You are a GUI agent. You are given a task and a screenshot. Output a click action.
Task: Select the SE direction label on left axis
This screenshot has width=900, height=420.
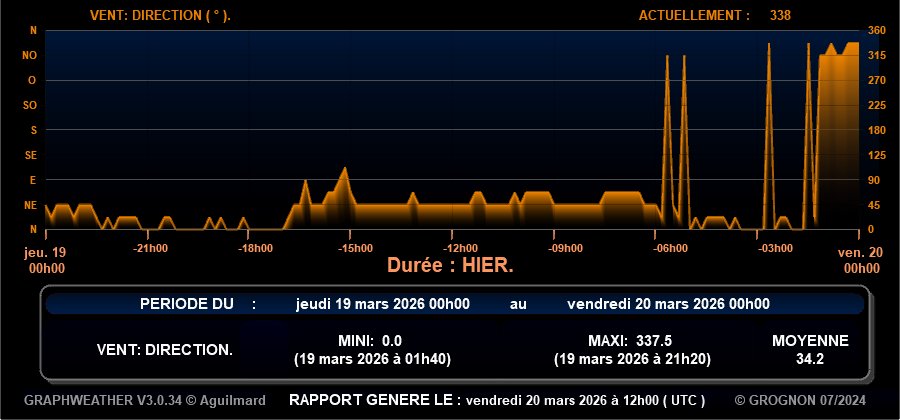30,155
